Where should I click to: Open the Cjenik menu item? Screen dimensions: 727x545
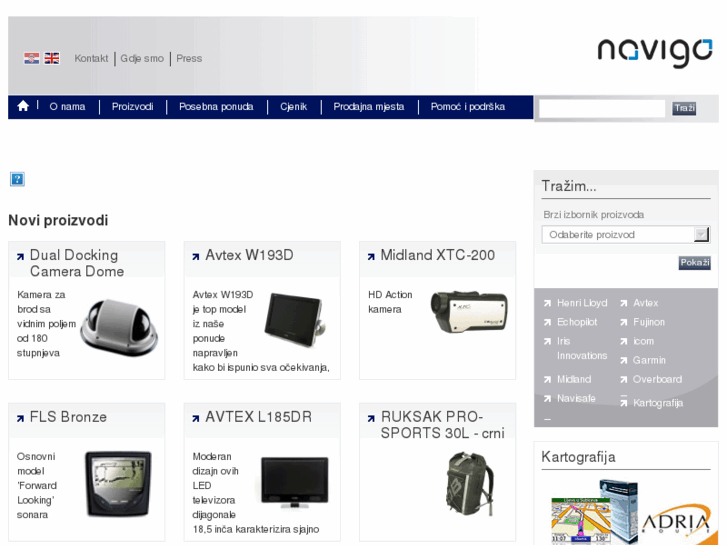coord(293,107)
